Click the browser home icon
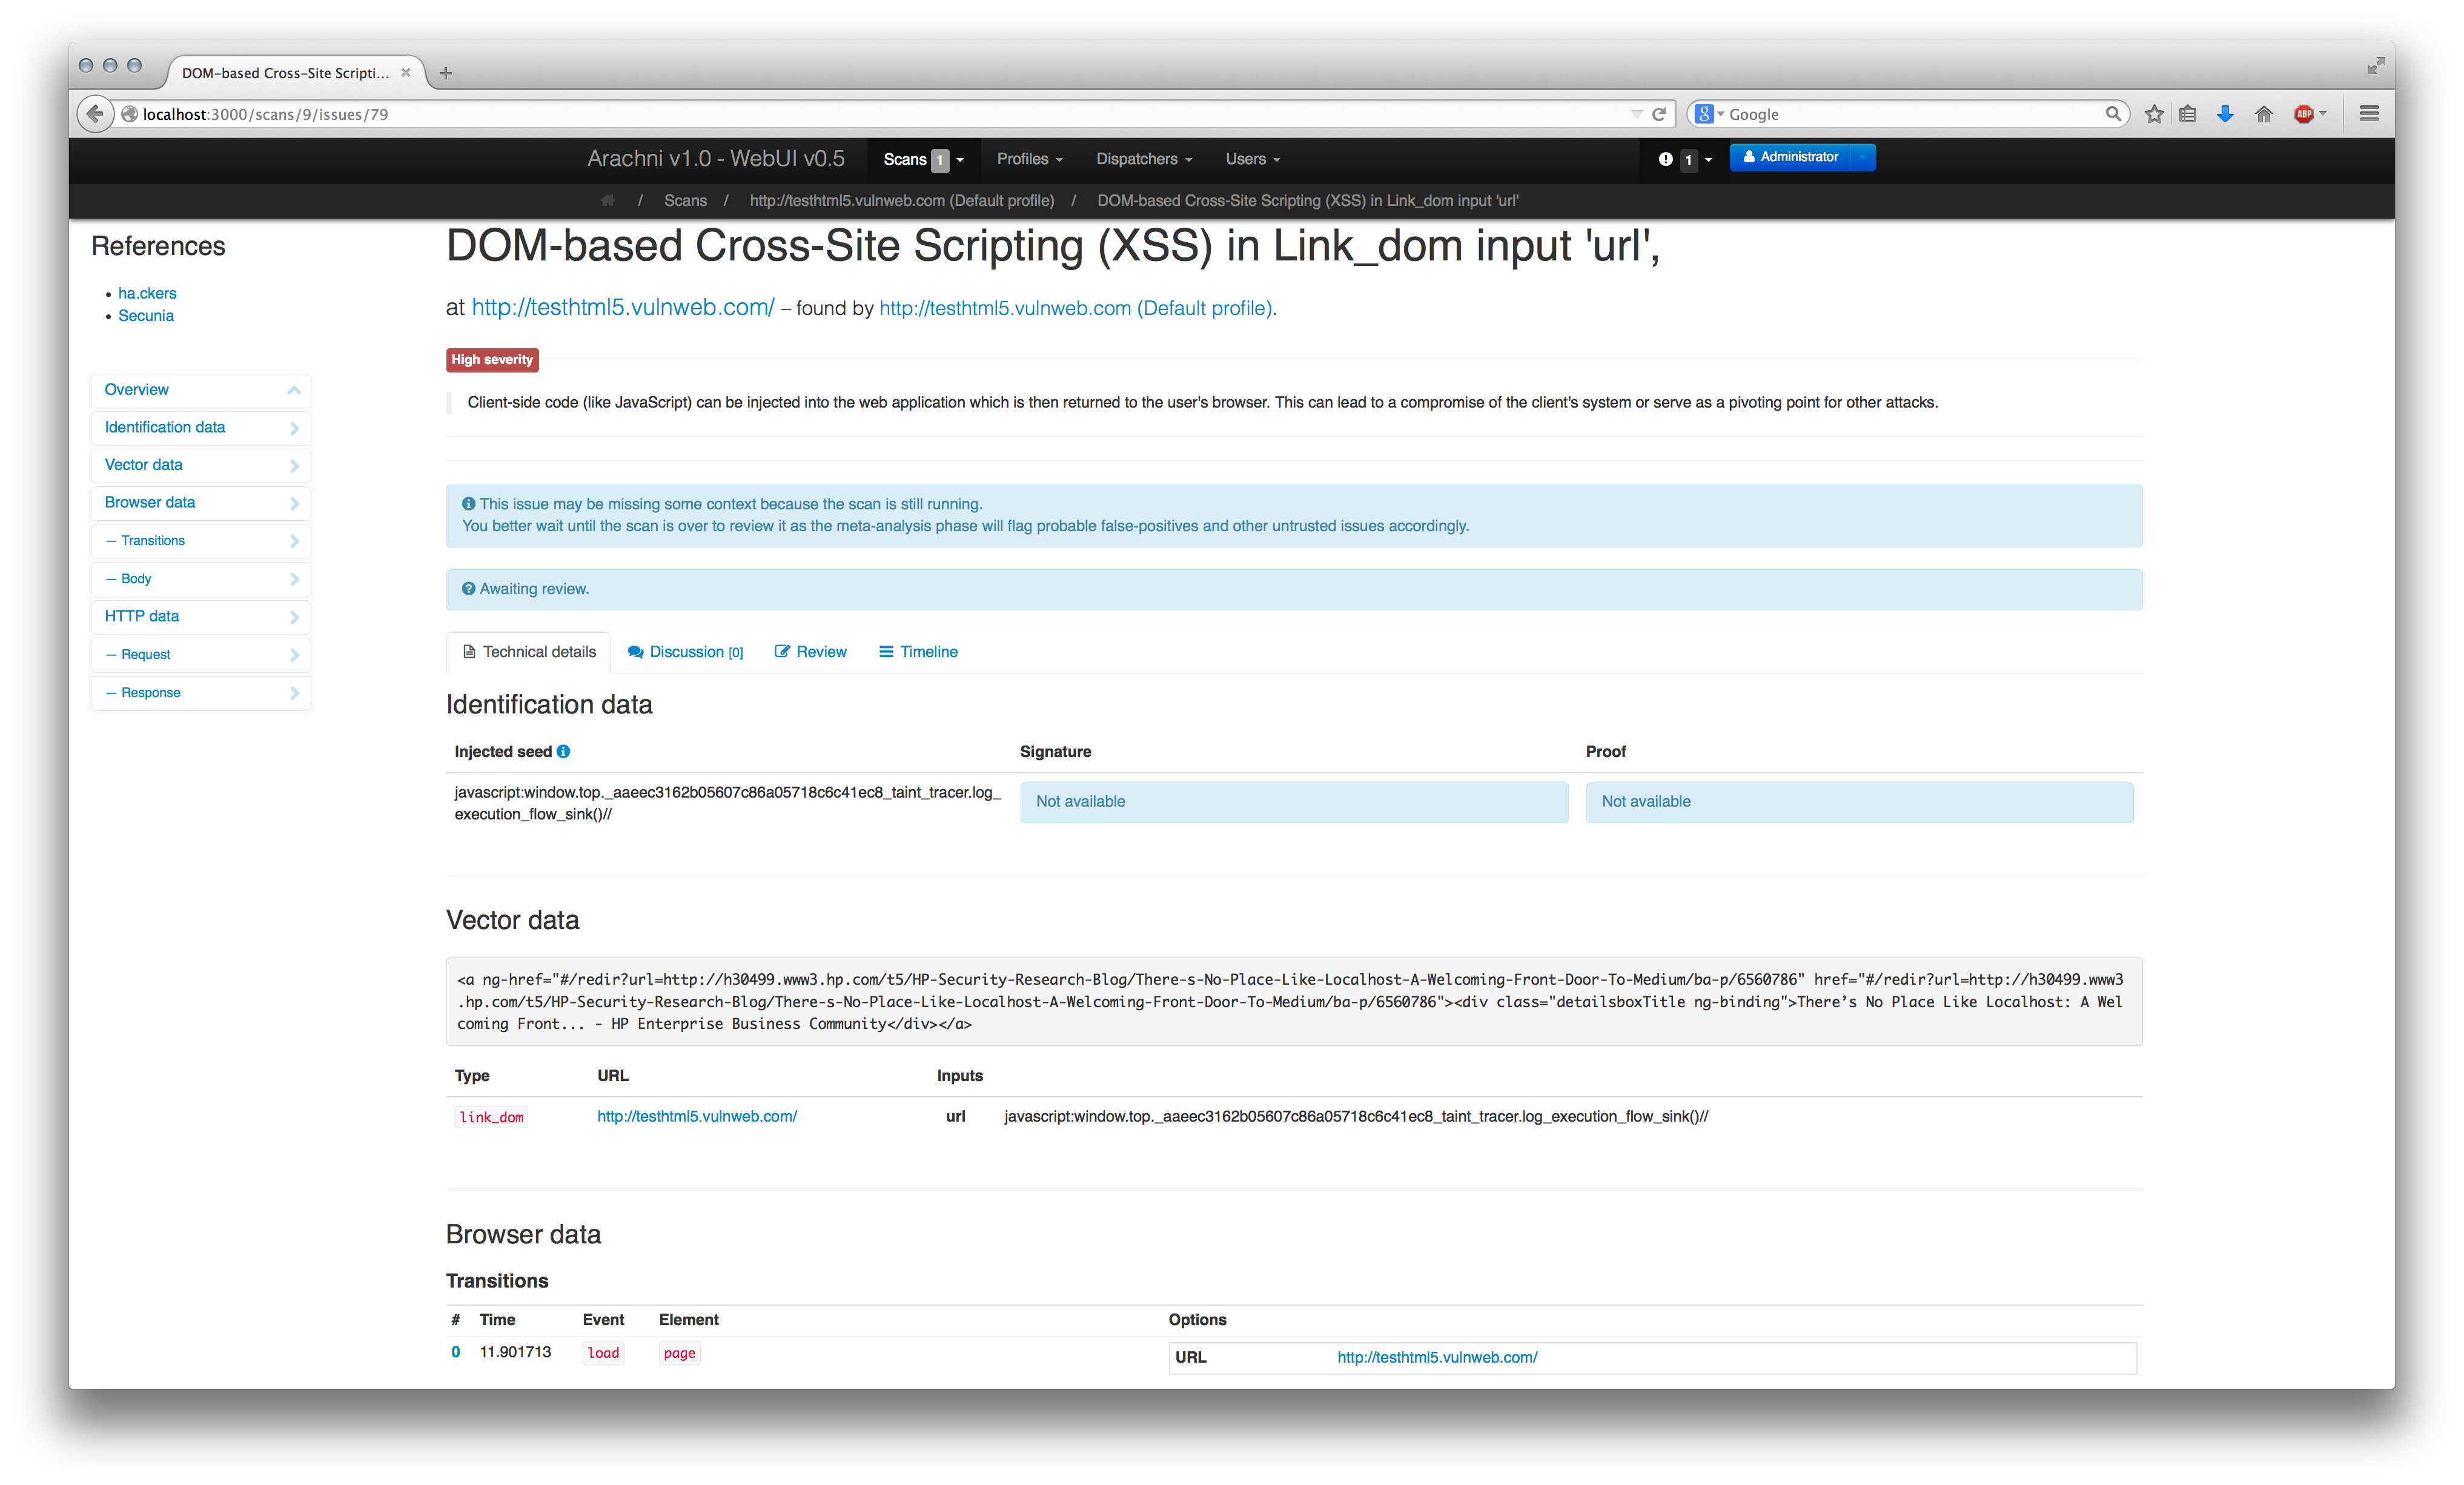The image size is (2464, 1485). click(x=2264, y=114)
